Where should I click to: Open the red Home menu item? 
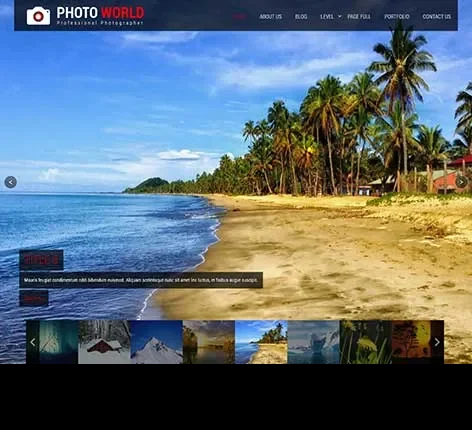(x=239, y=16)
